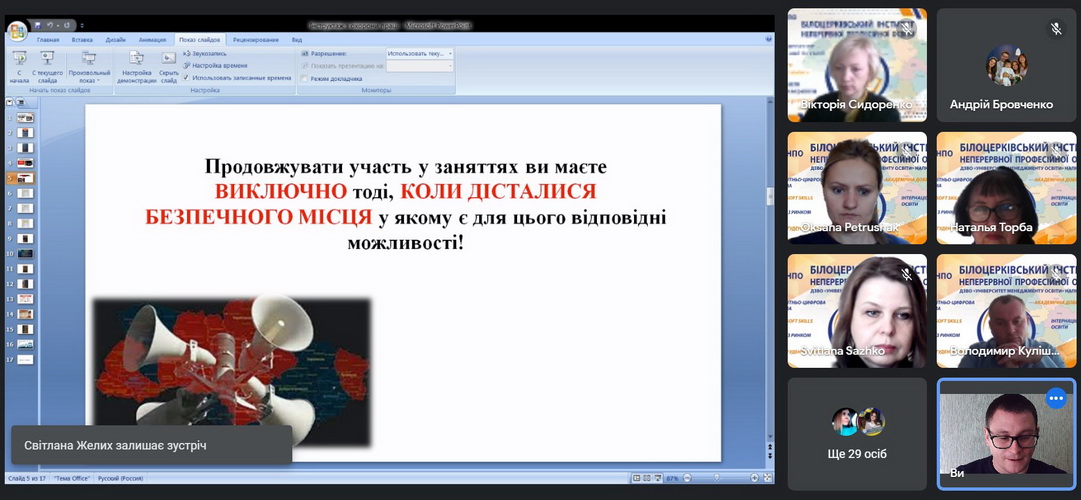1081x500 pixels.
Task: Click the 'Ще 29 осіб' participants tile
Action: [857, 433]
